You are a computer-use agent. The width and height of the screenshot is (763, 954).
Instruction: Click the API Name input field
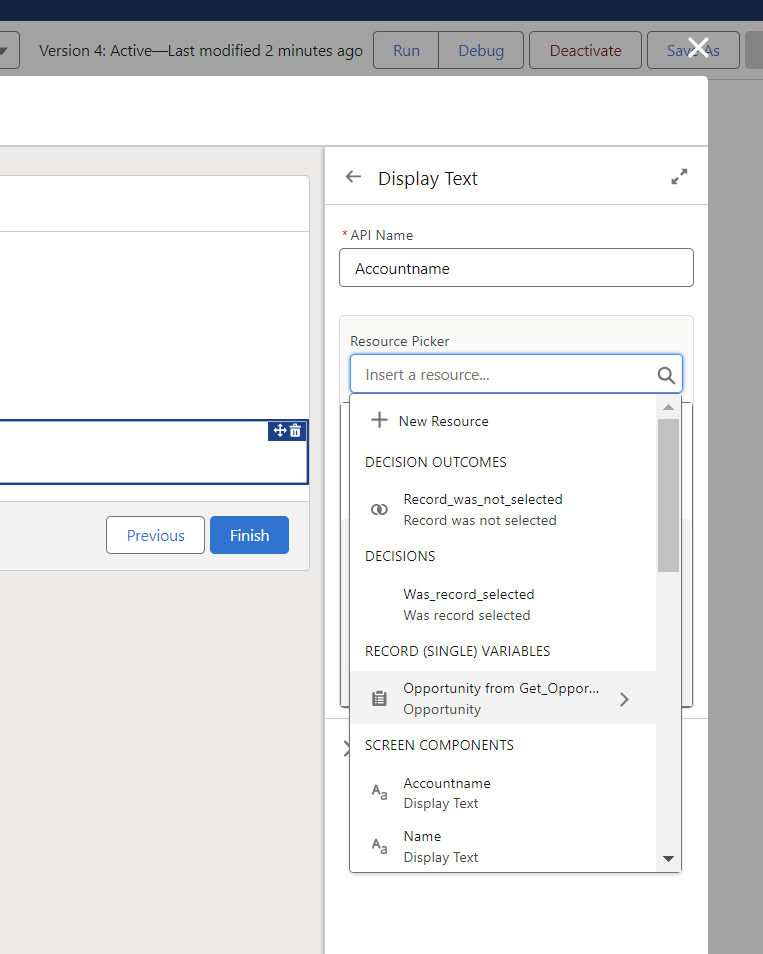(x=516, y=268)
